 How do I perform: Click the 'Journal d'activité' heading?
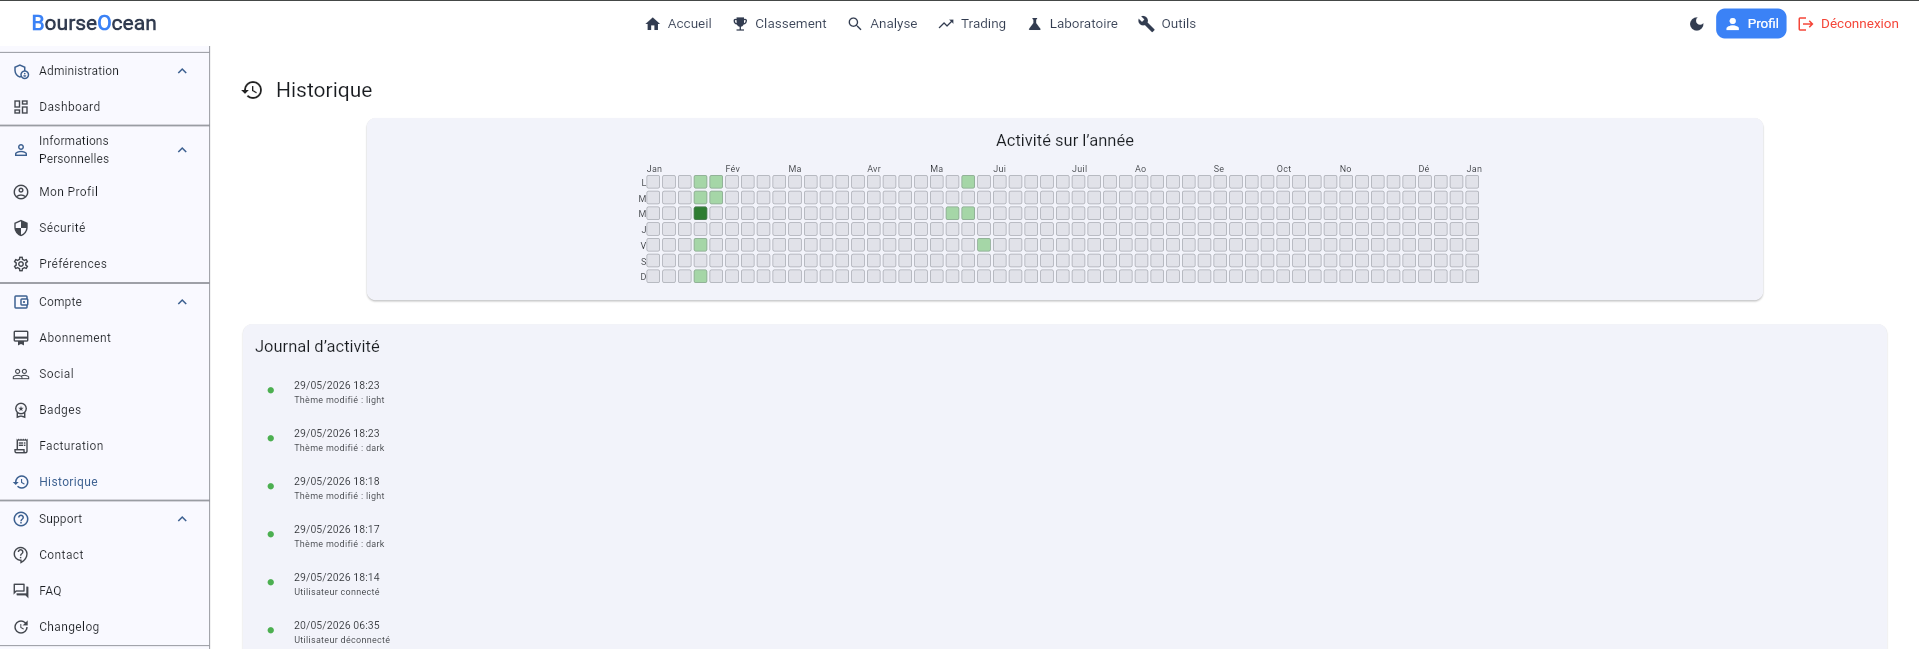coord(317,347)
